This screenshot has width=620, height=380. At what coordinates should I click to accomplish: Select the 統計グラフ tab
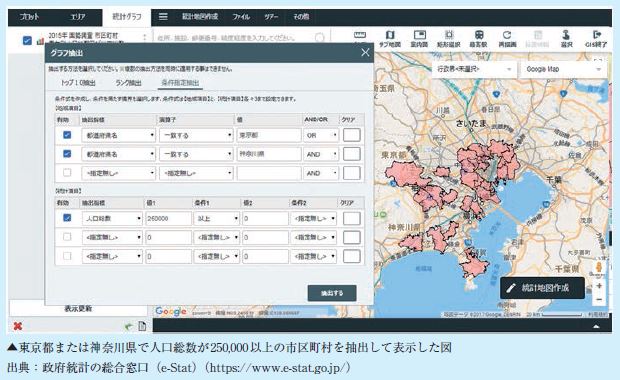tap(127, 17)
